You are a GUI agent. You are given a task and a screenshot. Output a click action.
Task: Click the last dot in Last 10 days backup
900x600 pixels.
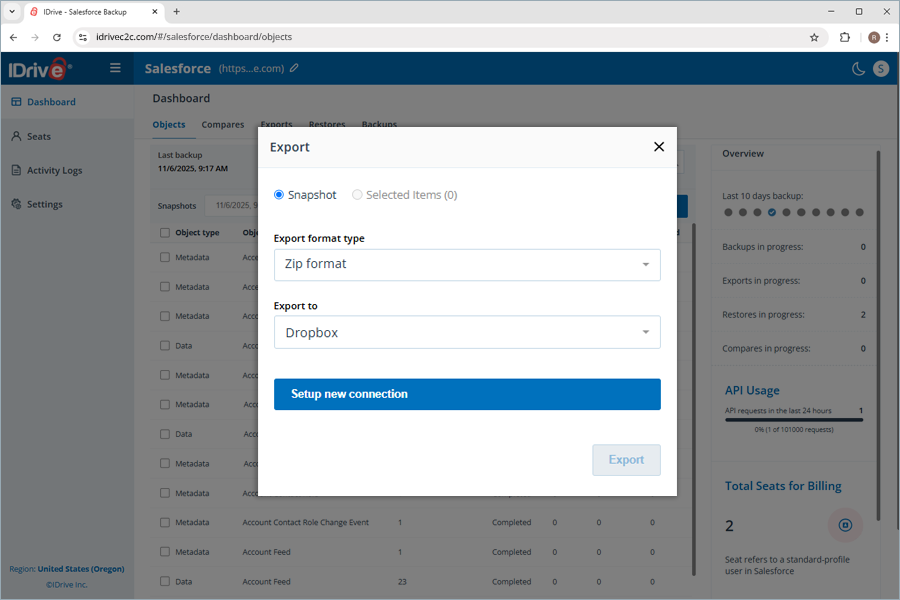pyautogui.click(x=859, y=212)
